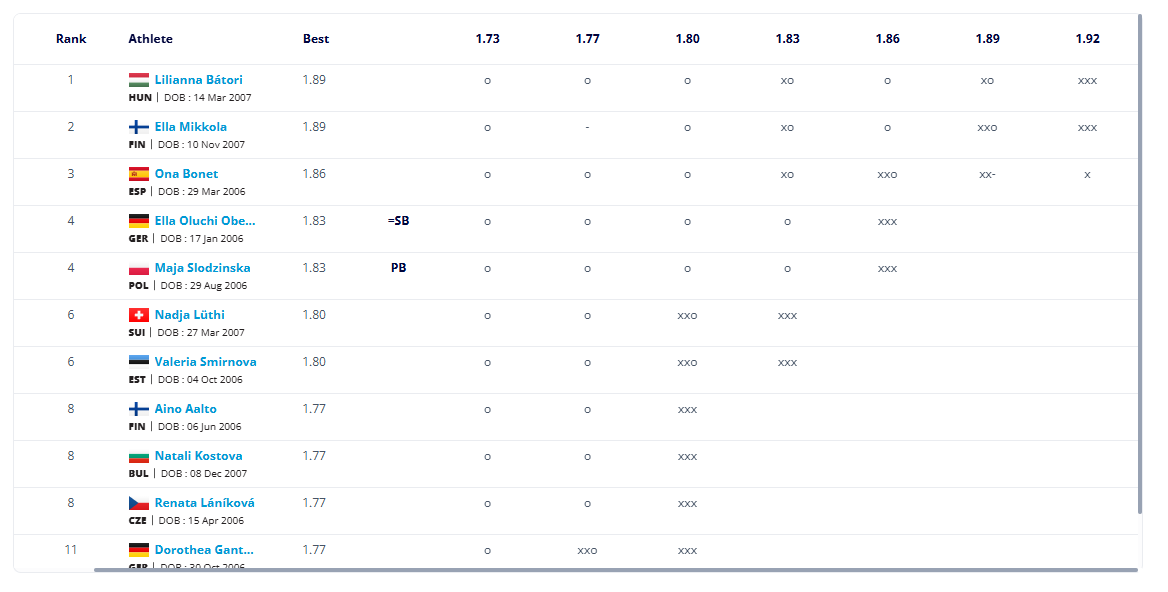
Task: Click the Hungary flag icon beside Lilianna Bátori
Action: [x=139, y=80]
